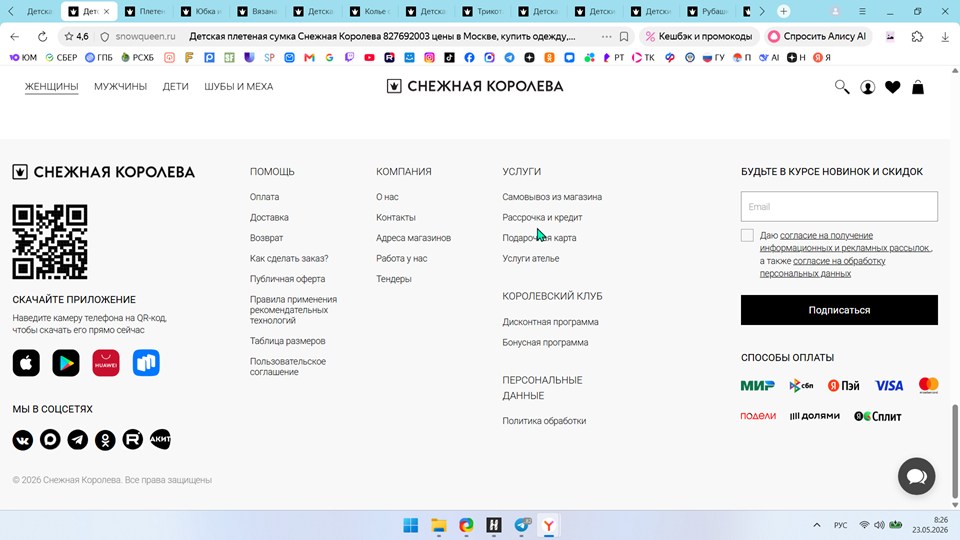
Task: Switch to the Плетен browser tab
Action: (145, 11)
